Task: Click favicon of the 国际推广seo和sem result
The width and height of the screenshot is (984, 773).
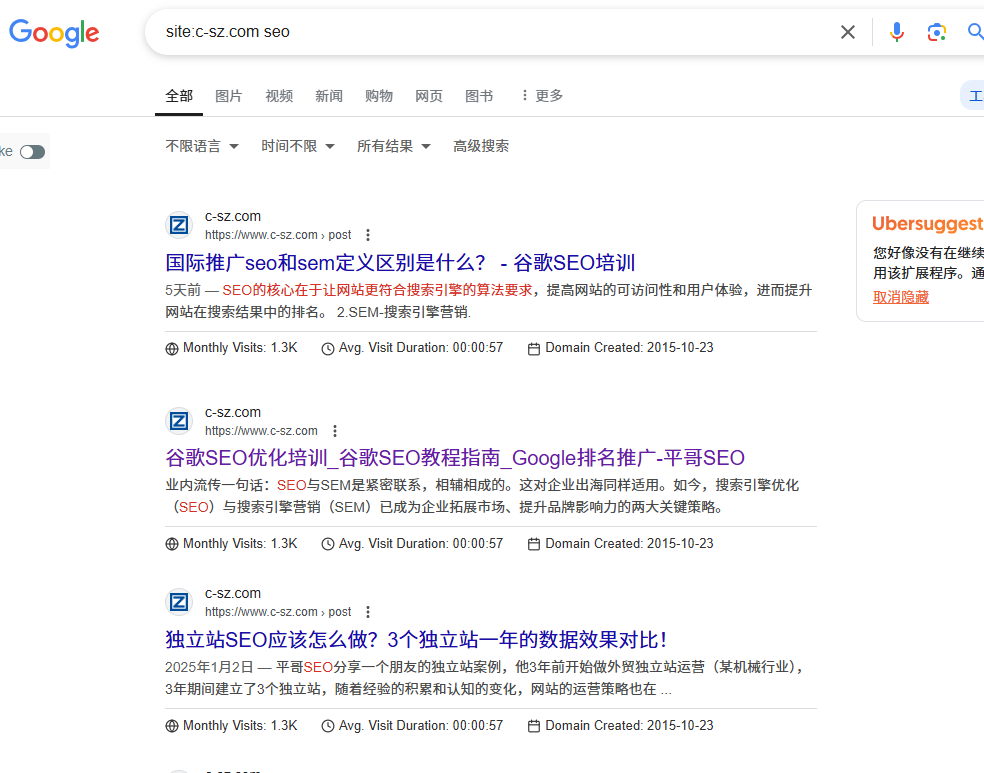Action: point(179,225)
